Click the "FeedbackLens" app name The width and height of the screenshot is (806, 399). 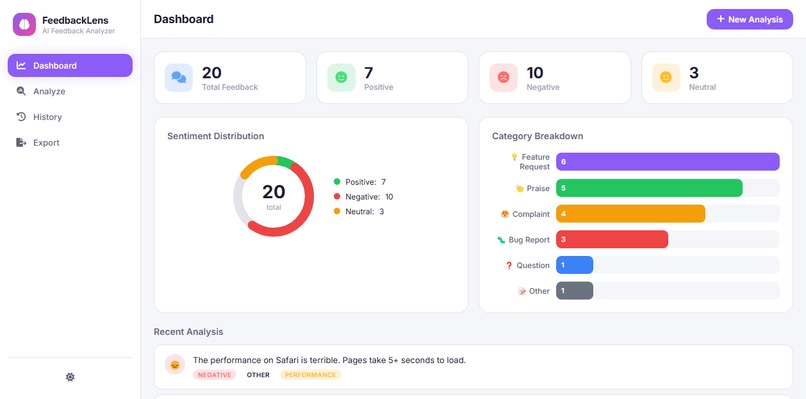click(x=76, y=21)
